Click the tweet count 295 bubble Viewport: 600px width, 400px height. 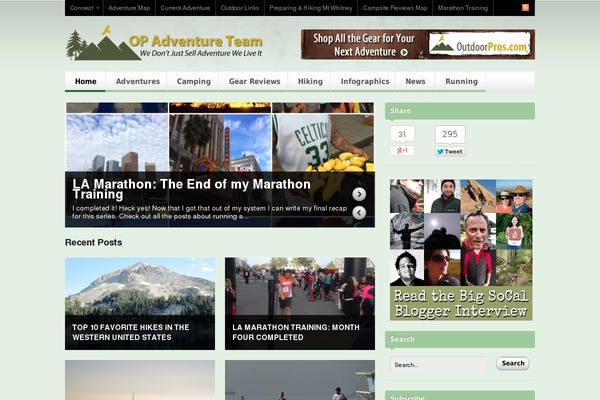point(450,134)
